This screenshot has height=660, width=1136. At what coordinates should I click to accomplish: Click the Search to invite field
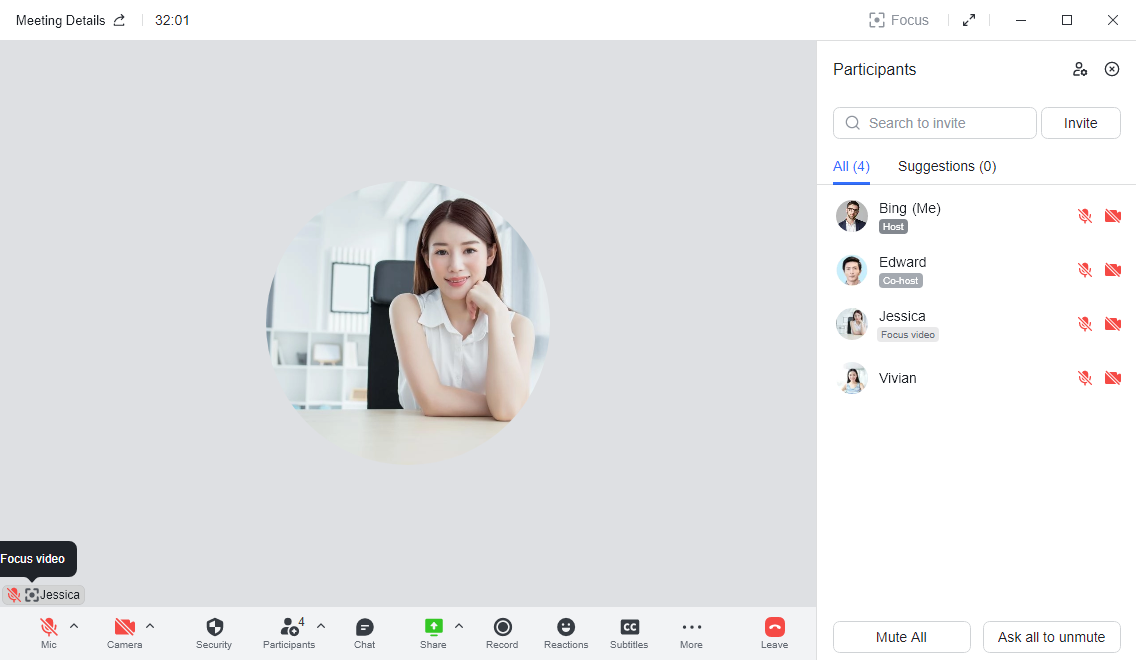(x=934, y=122)
